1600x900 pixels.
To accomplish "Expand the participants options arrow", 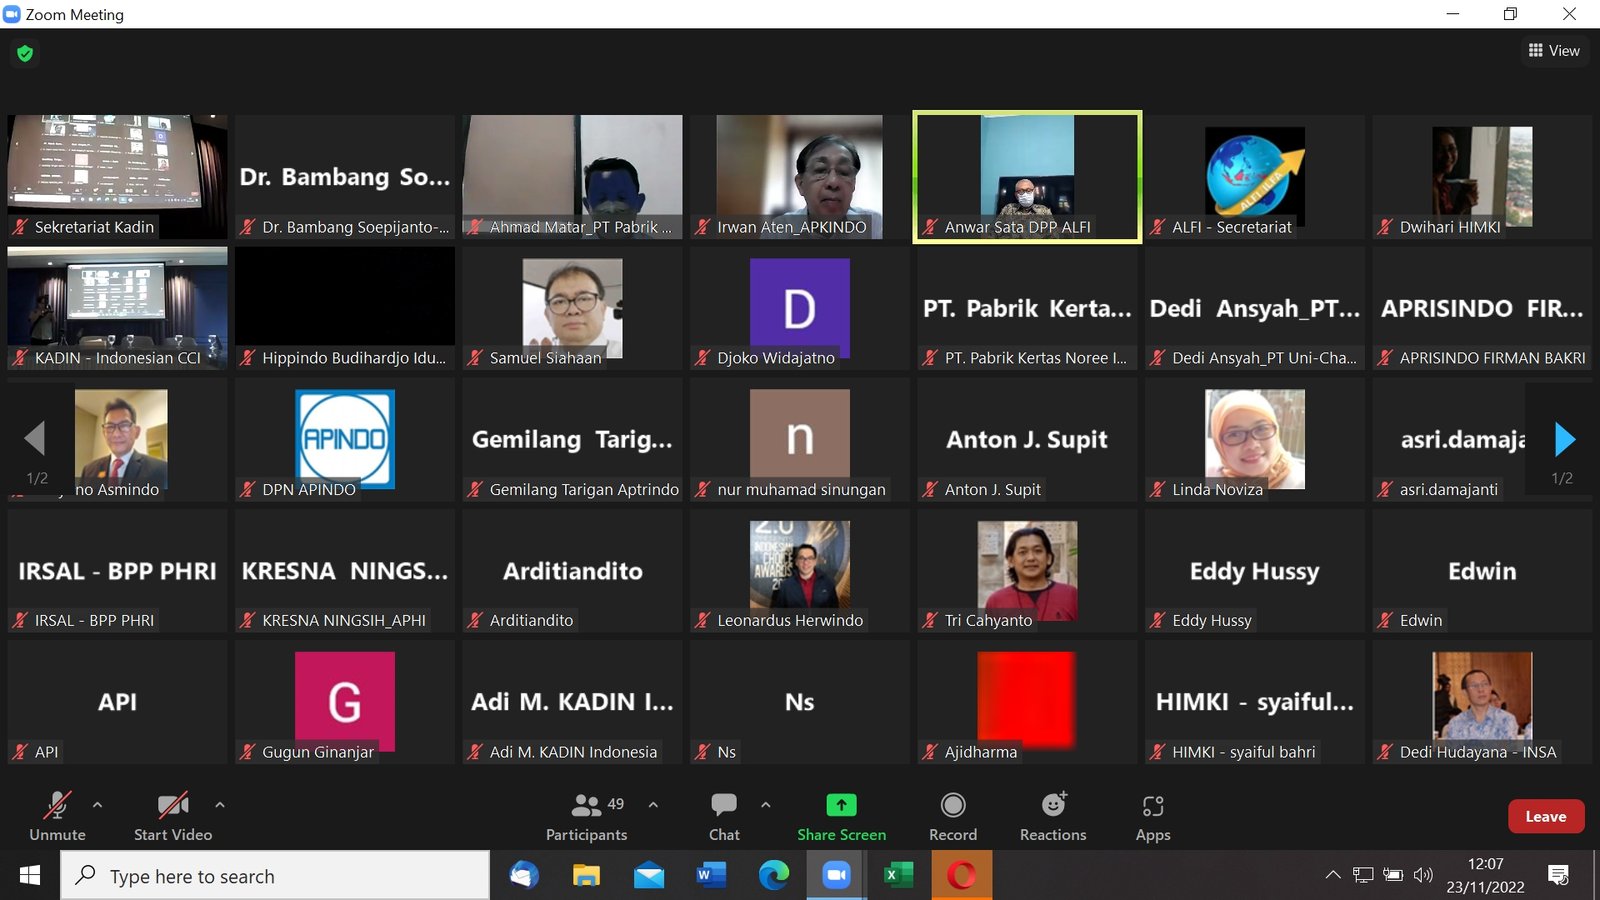I will point(653,804).
